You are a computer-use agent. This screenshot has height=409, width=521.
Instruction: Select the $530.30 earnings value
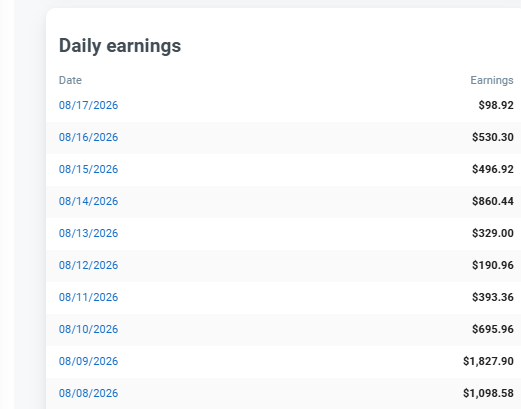(x=493, y=137)
